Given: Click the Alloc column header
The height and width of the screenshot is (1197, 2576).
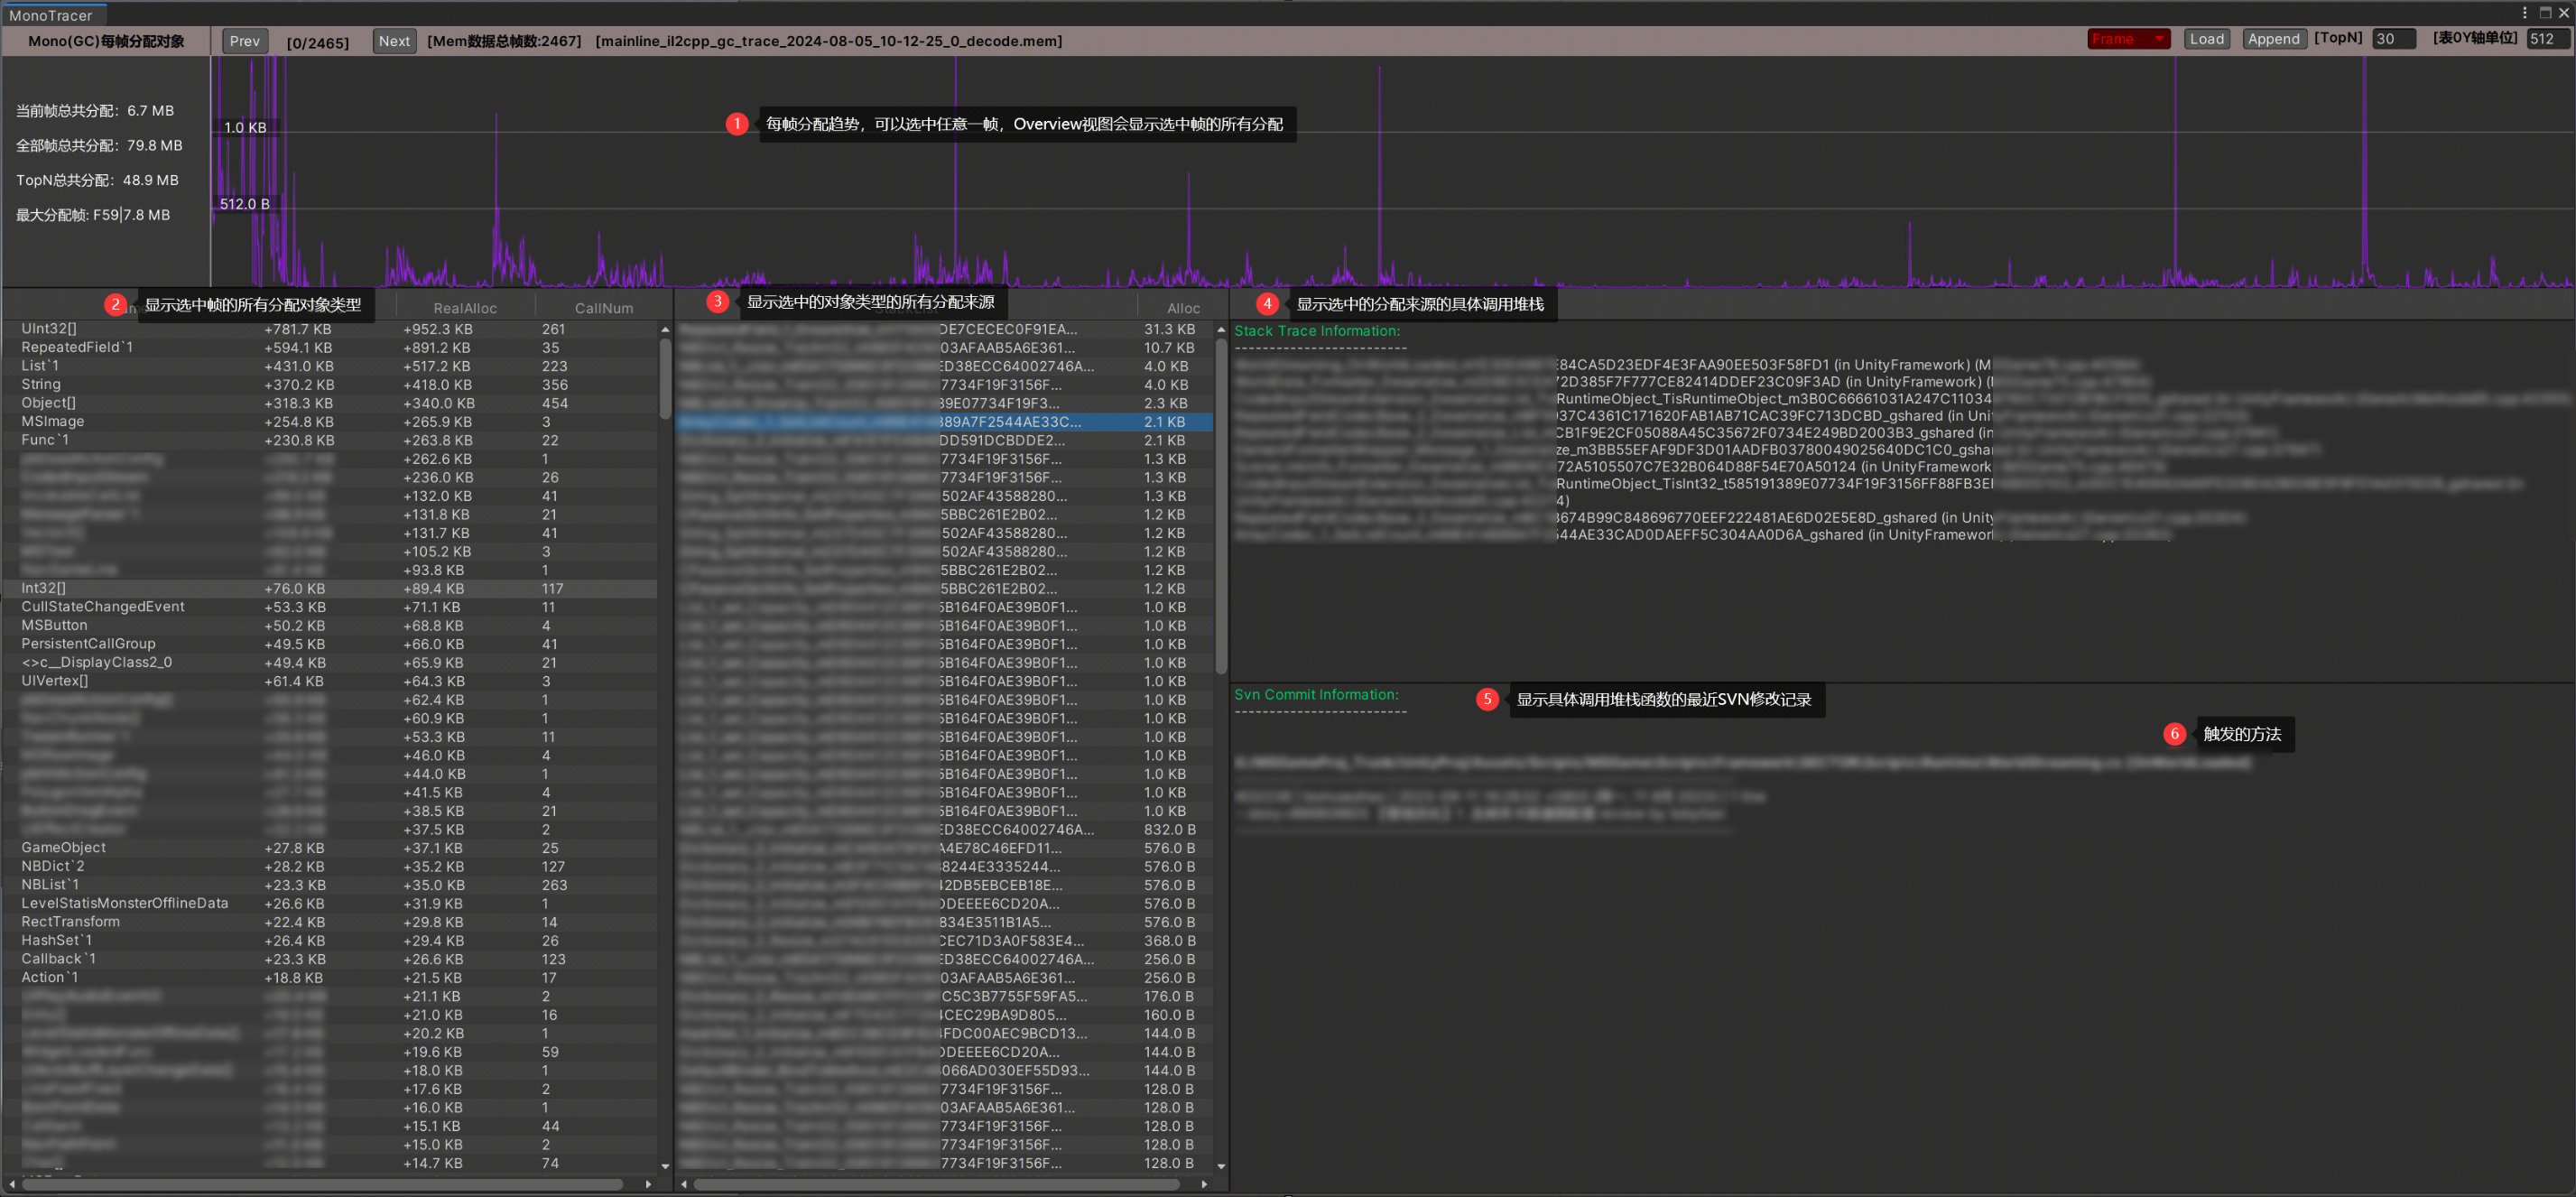Looking at the screenshot, I should tap(1183, 308).
